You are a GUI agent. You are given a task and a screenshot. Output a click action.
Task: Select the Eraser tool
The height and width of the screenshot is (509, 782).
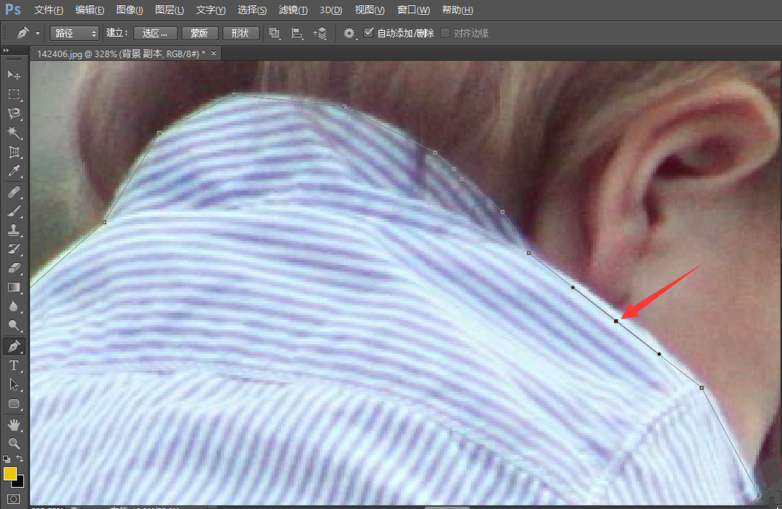click(13, 268)
